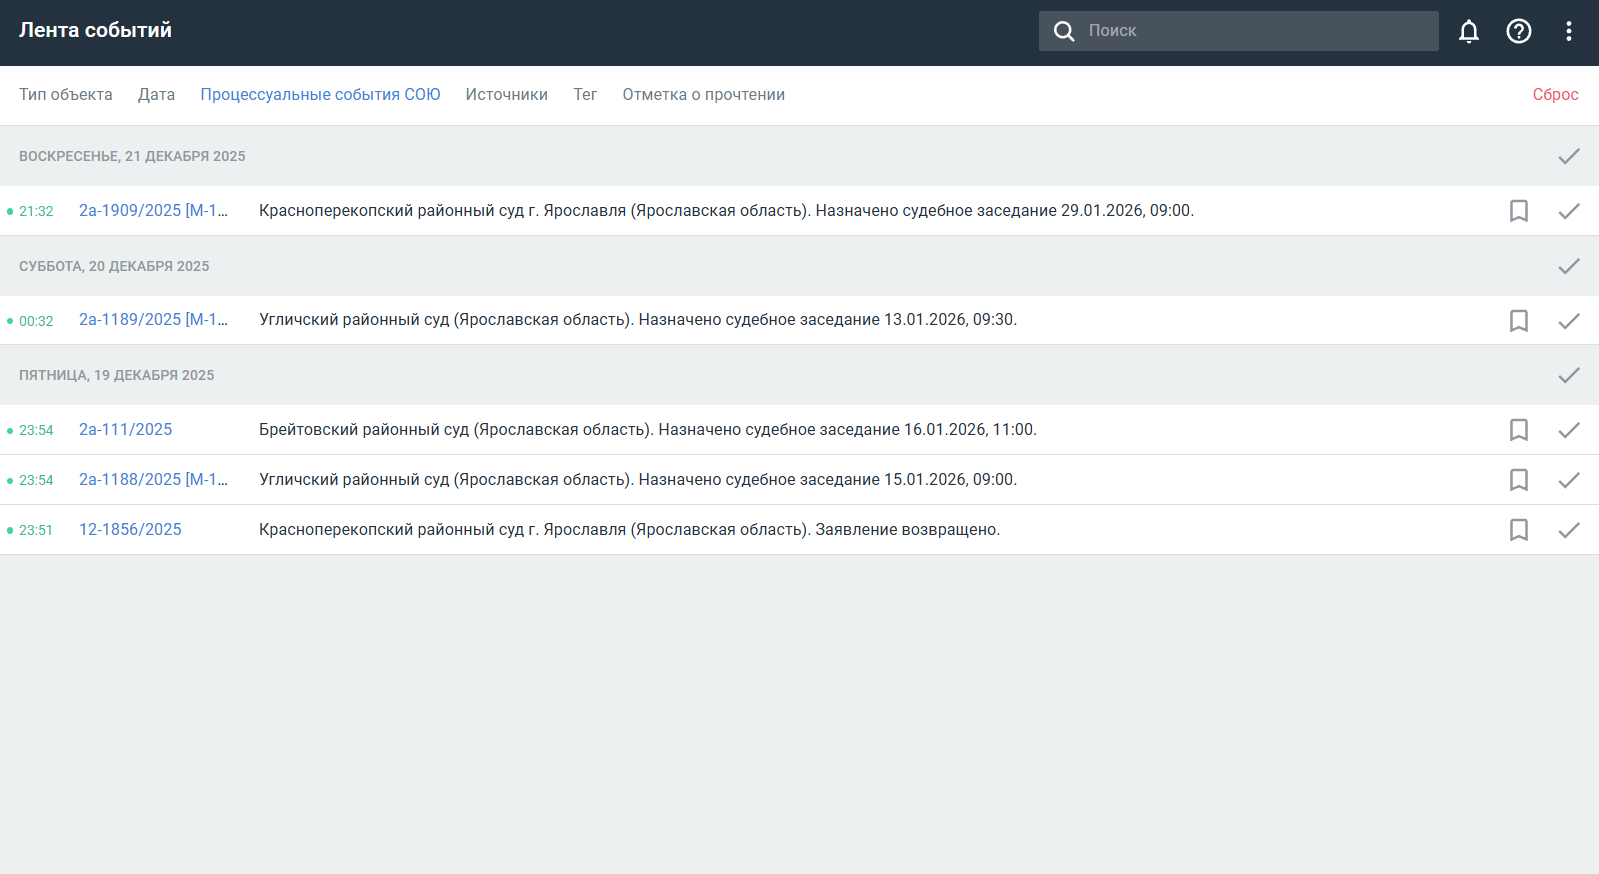Open the three-dot more options menu
Screen dimensions: 1599x874
[x=1568, y=31]
